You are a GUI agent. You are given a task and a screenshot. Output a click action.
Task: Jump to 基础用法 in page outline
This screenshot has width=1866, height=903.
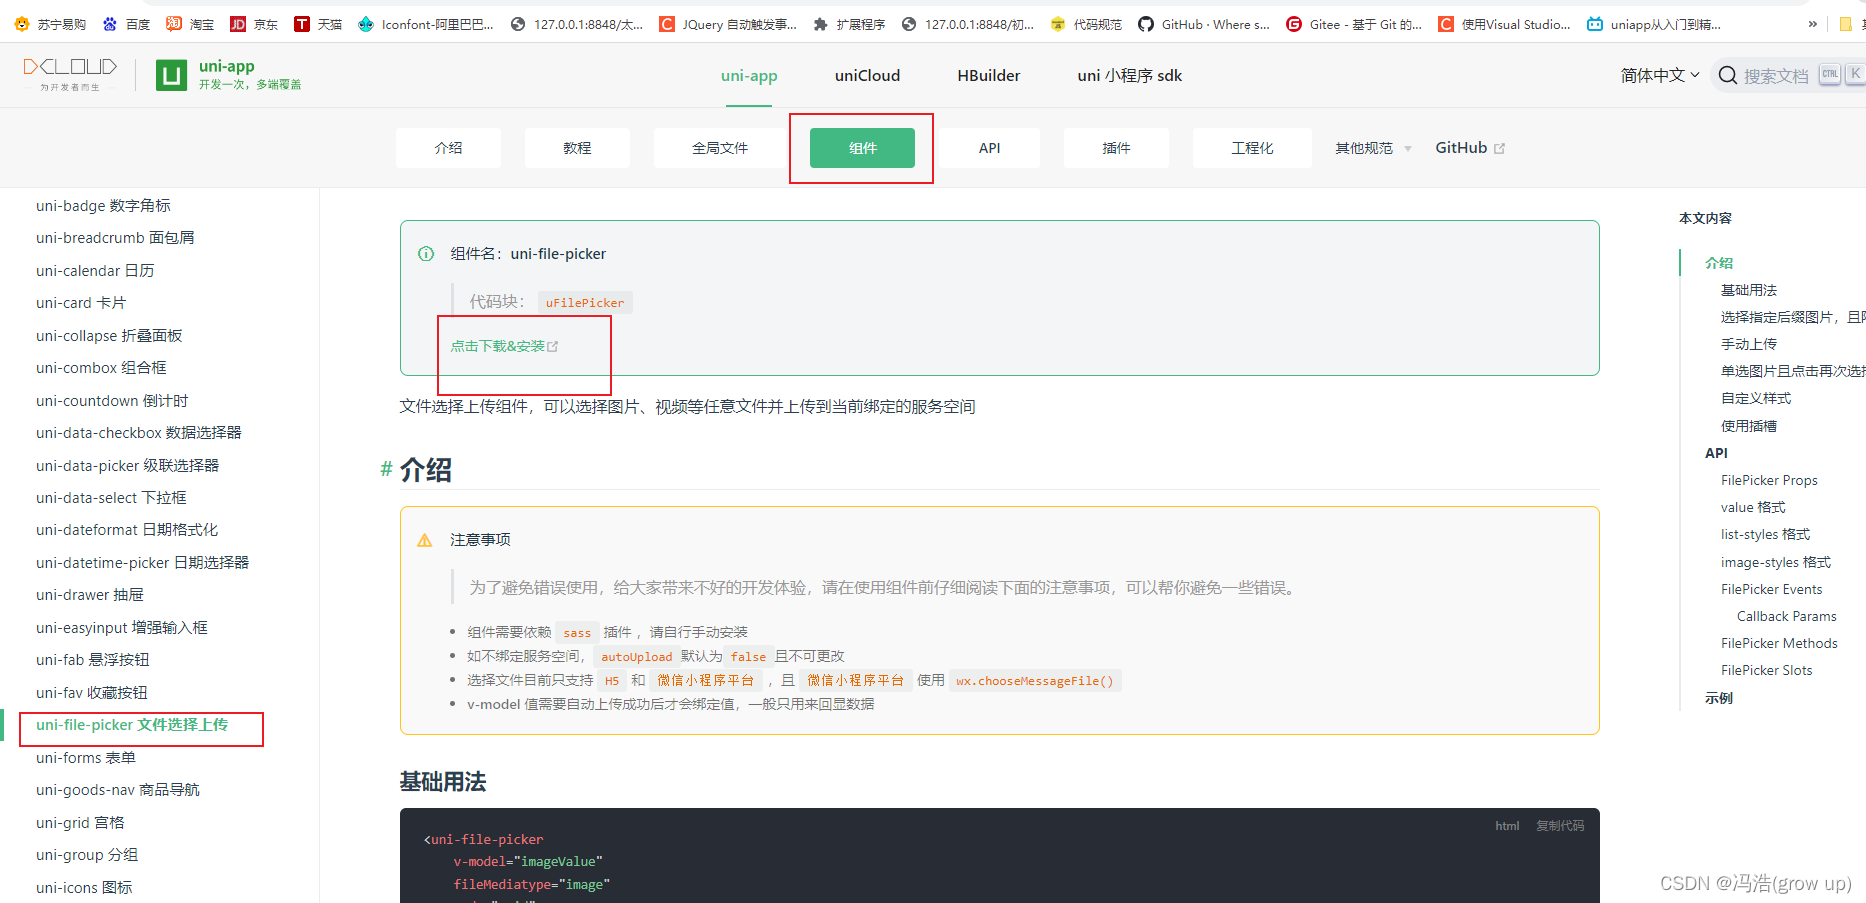coord(1748,290)
